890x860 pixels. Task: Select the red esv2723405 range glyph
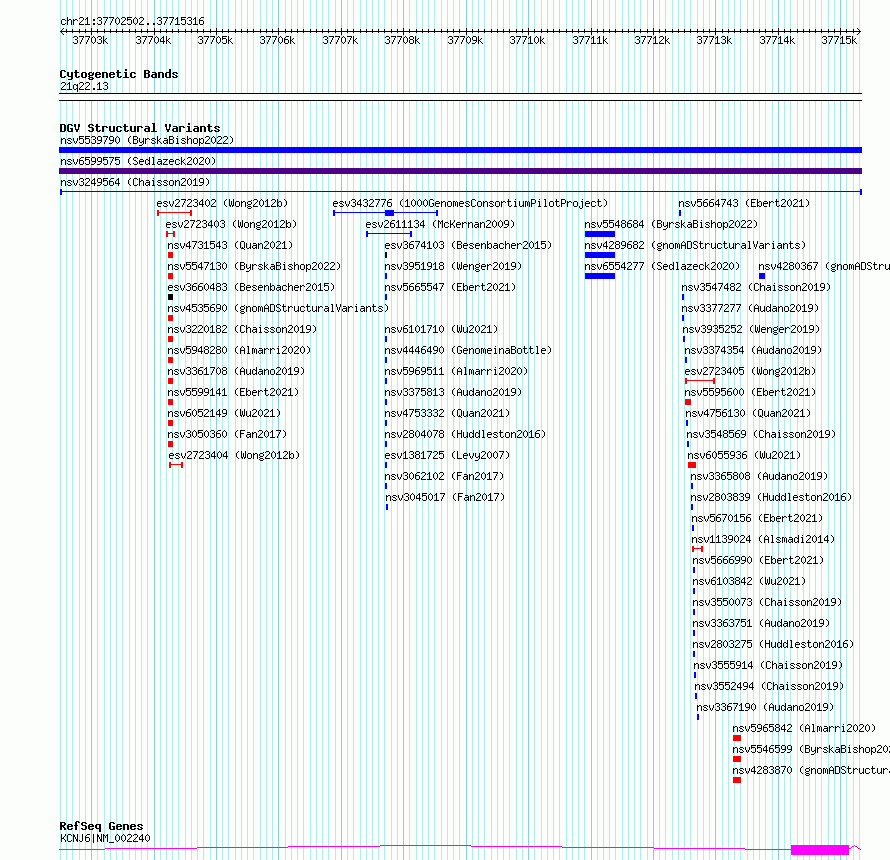pos(700,381)
